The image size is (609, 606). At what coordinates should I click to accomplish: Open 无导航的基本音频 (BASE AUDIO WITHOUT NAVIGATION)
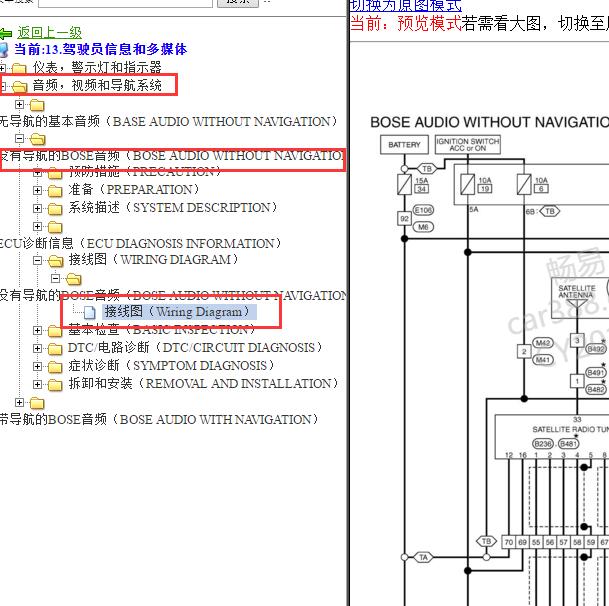coord(169,122)
